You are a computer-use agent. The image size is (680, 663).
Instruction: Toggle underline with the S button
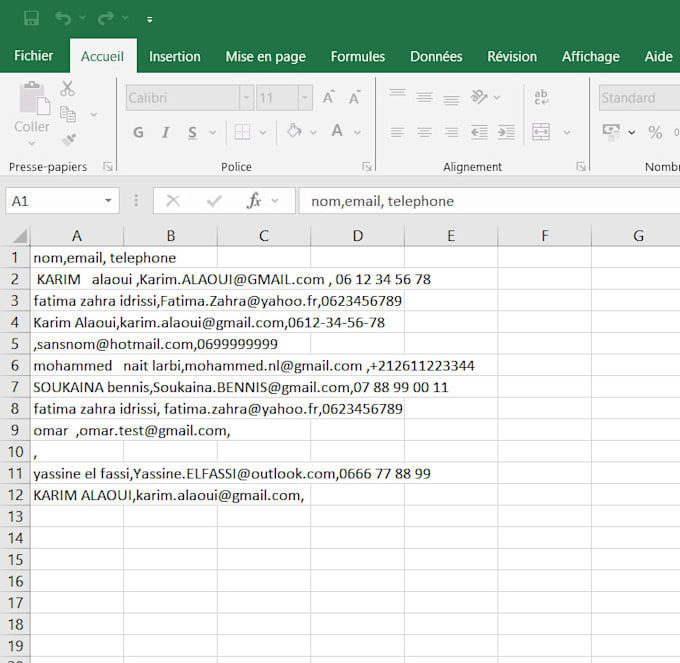click(x=193, y=133)
